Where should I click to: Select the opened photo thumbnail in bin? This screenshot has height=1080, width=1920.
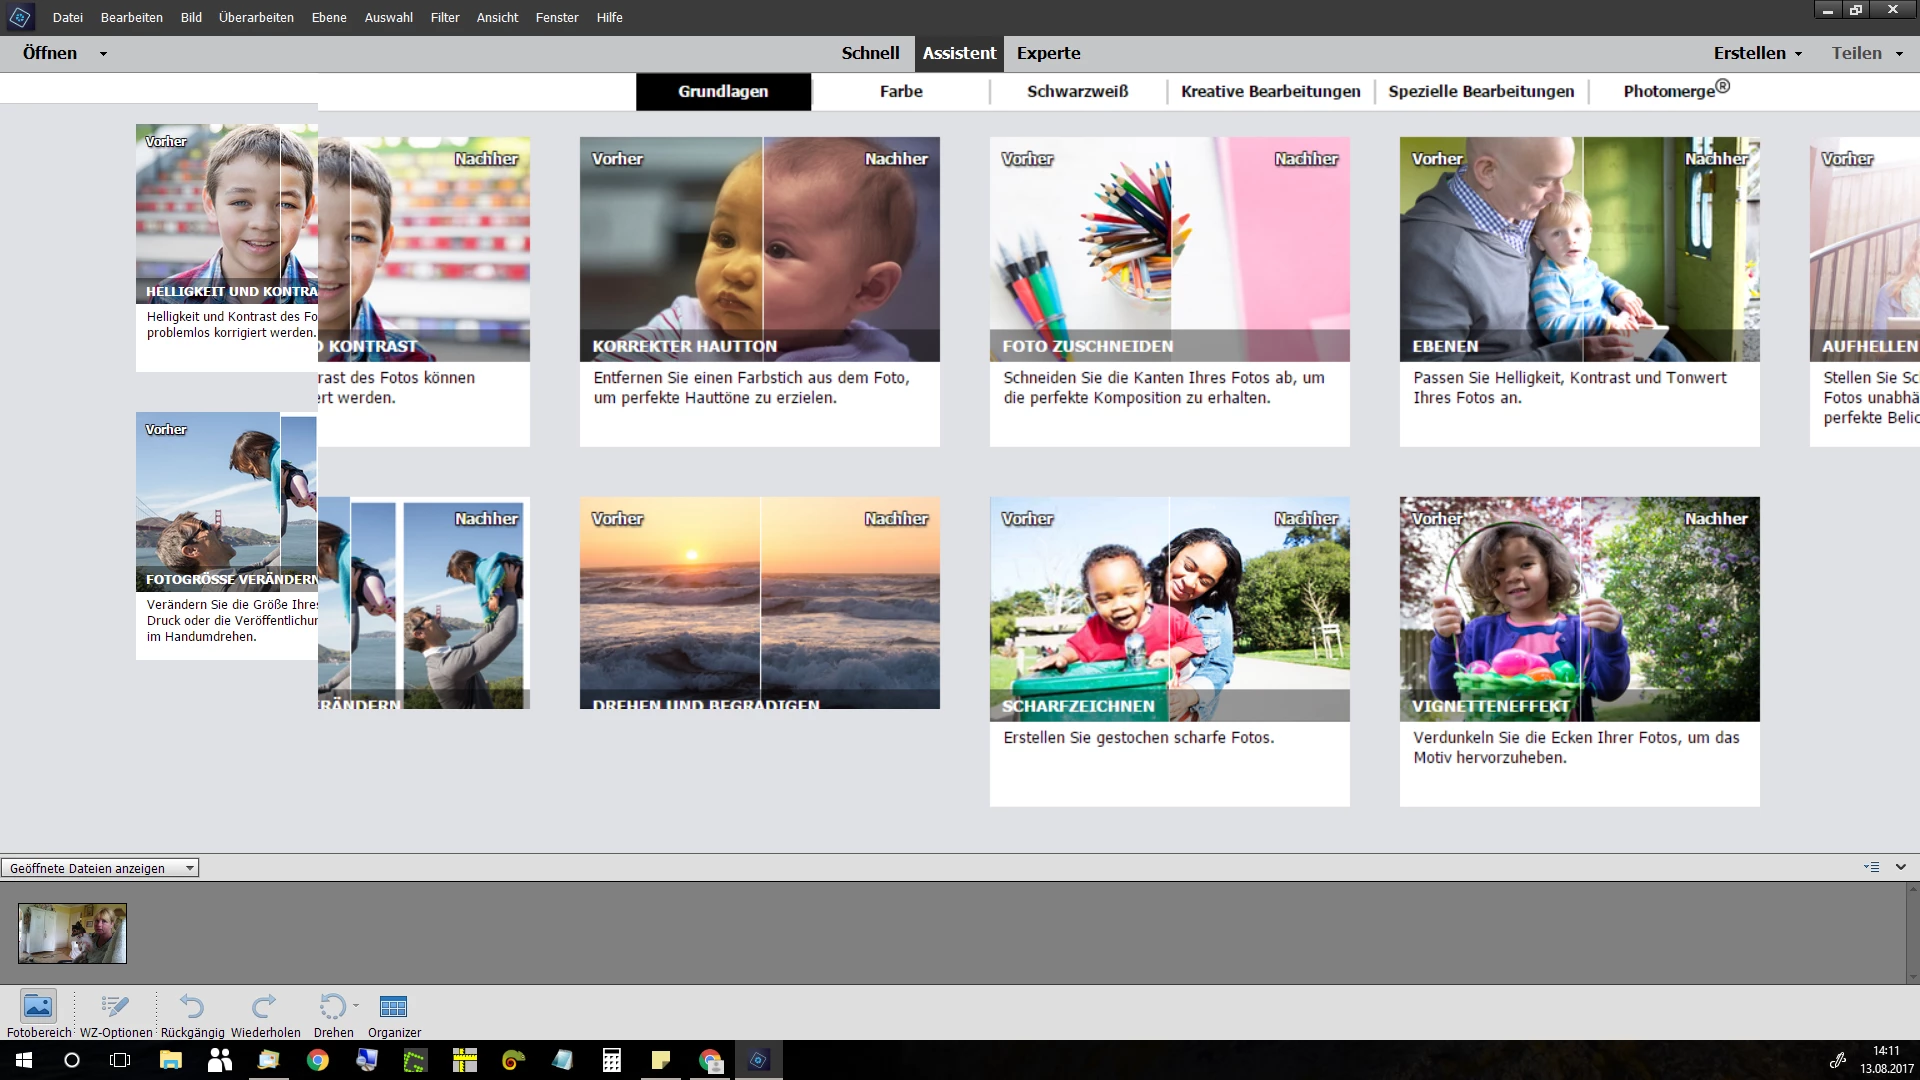[x=72, y=933]
